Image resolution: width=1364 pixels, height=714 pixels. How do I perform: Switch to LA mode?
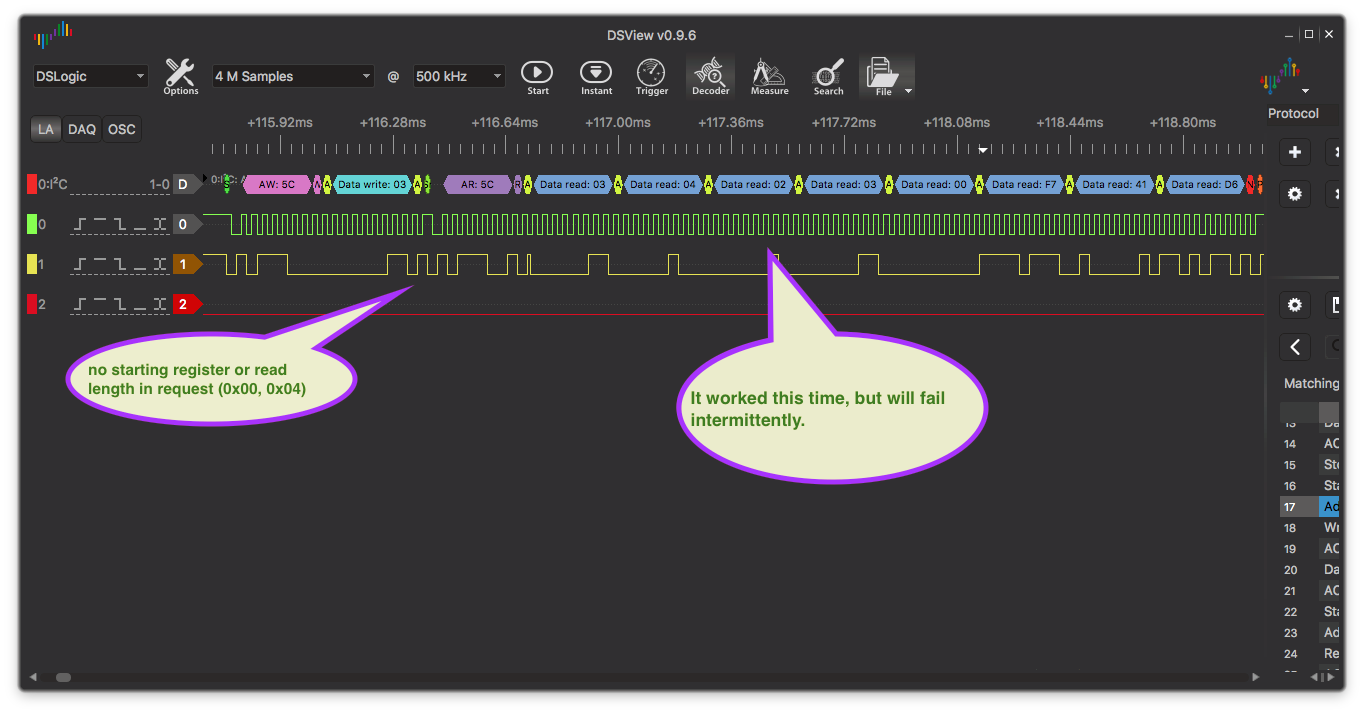[46, 129]
